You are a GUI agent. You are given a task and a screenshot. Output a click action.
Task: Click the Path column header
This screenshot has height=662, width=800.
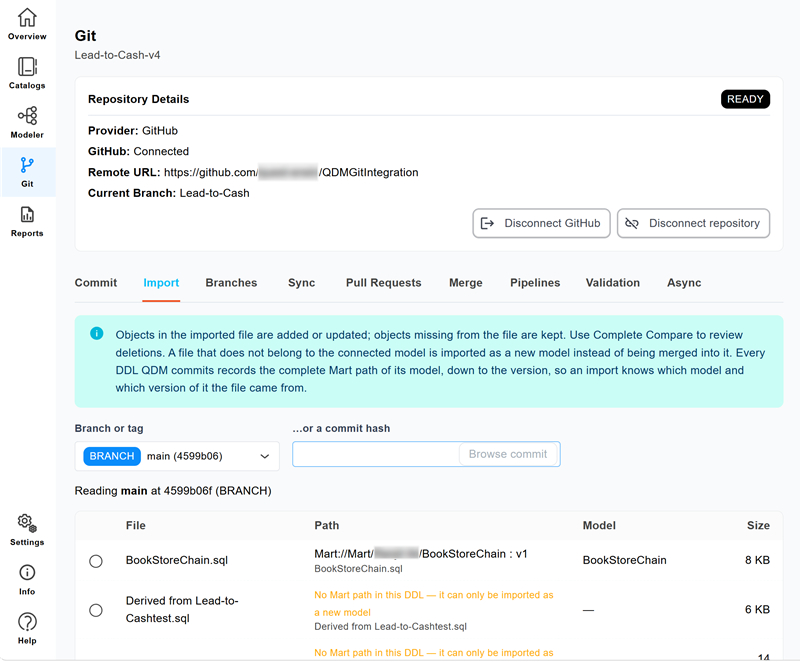click(x=327, y=525)
